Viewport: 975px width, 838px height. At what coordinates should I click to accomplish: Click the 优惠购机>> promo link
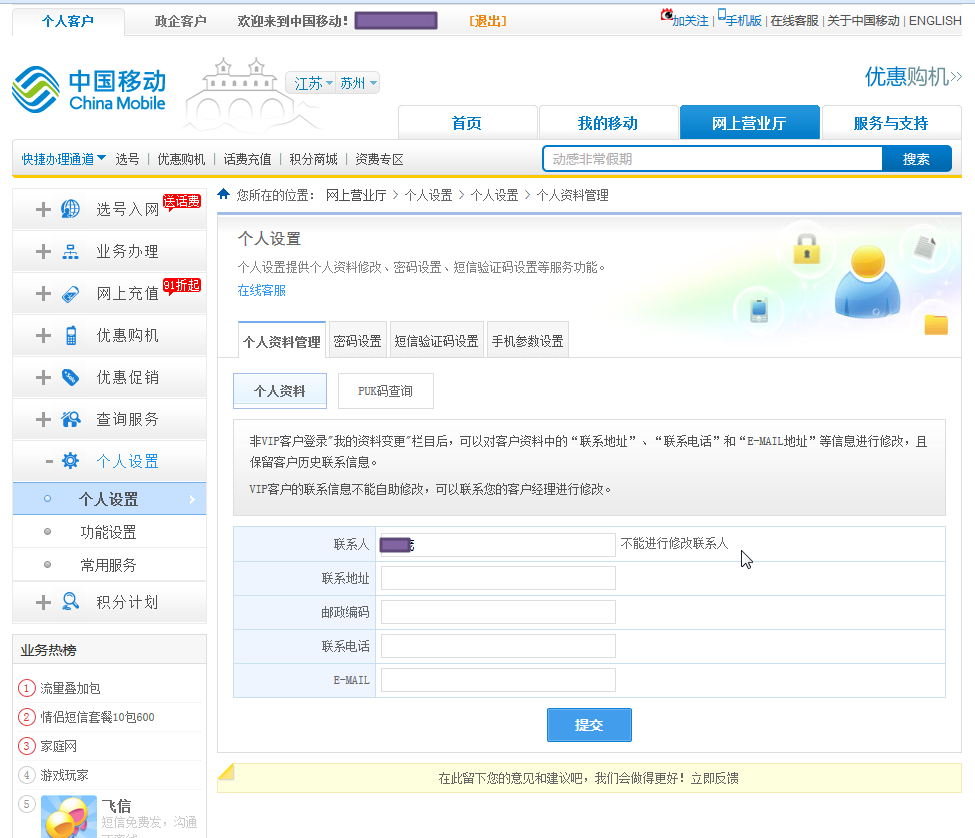(x=913, y=76)
